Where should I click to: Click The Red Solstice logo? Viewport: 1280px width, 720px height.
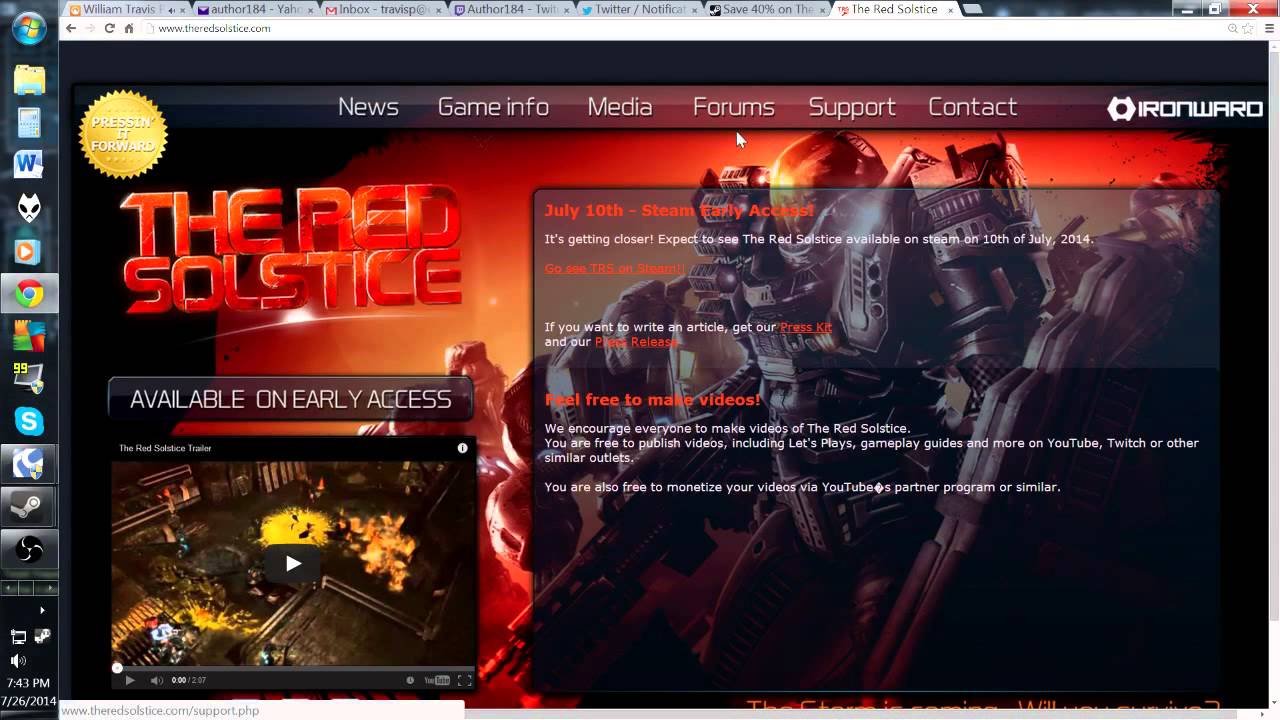[290, 250]
